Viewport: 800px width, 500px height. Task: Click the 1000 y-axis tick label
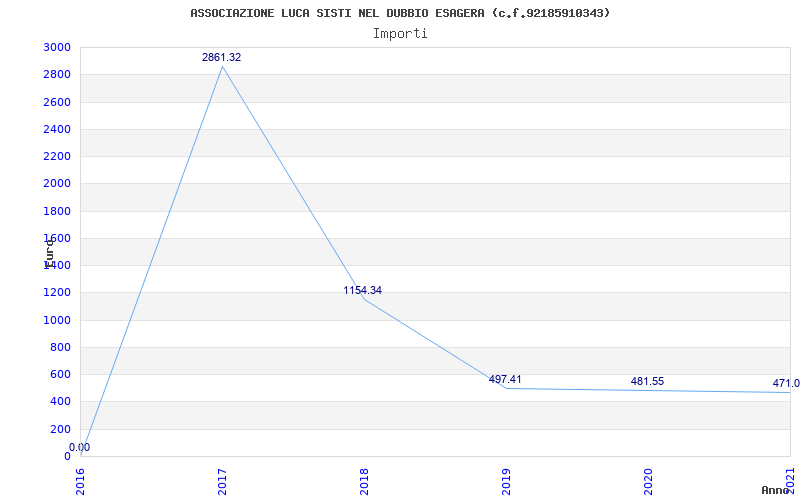point(58,320)
